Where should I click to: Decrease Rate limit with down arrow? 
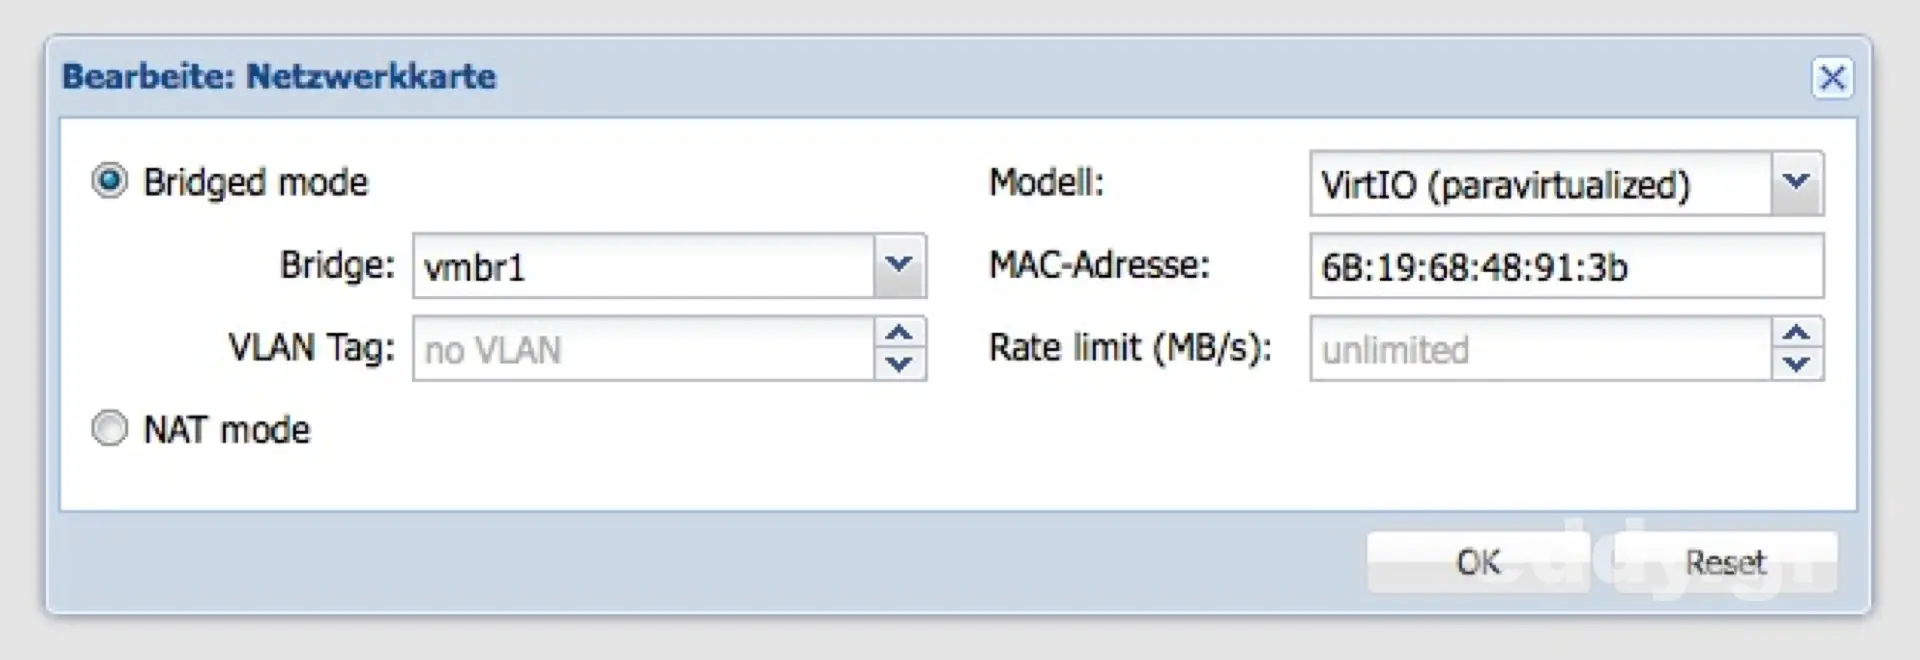(1797, 364)
